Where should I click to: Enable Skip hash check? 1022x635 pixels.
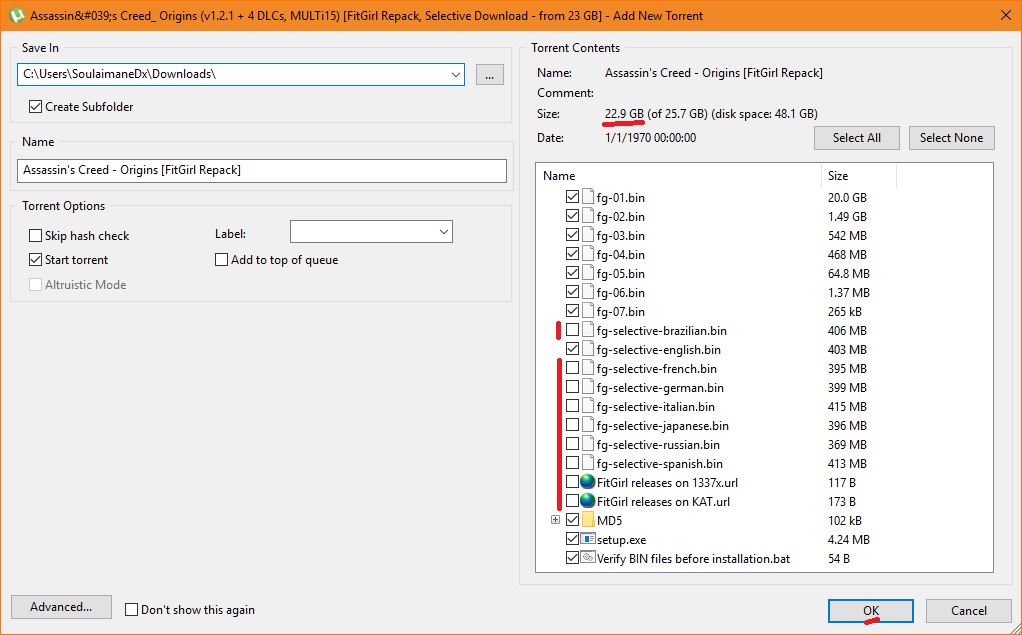(35, 235)
